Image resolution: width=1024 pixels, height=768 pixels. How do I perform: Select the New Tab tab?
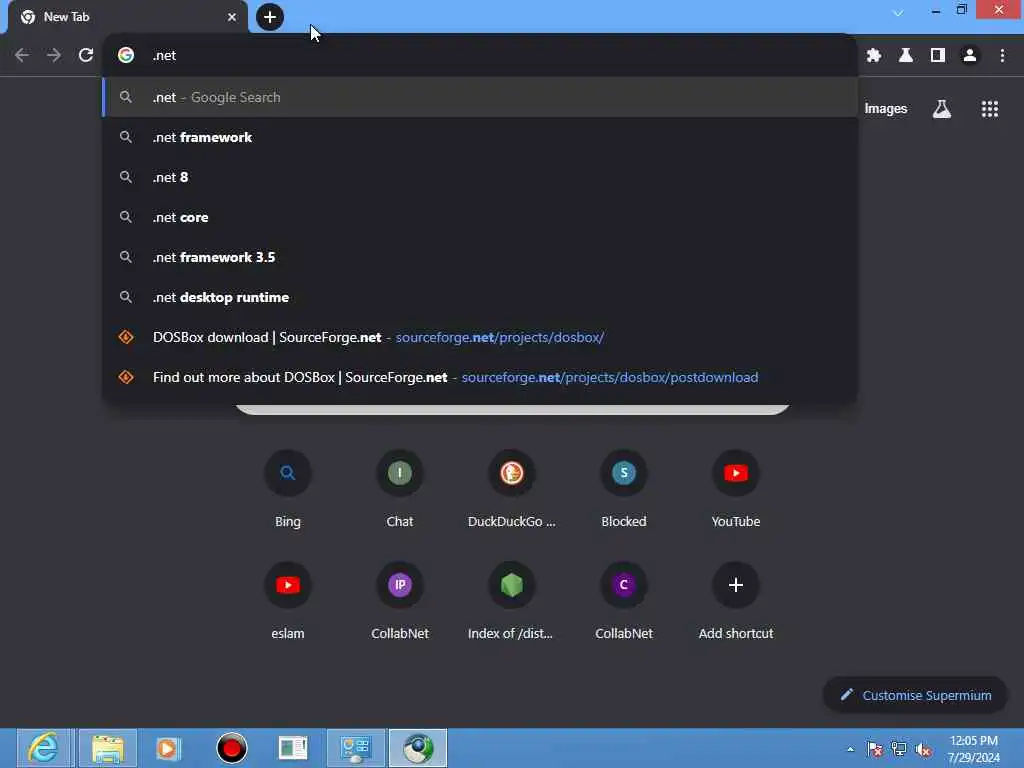coord(128,17)
